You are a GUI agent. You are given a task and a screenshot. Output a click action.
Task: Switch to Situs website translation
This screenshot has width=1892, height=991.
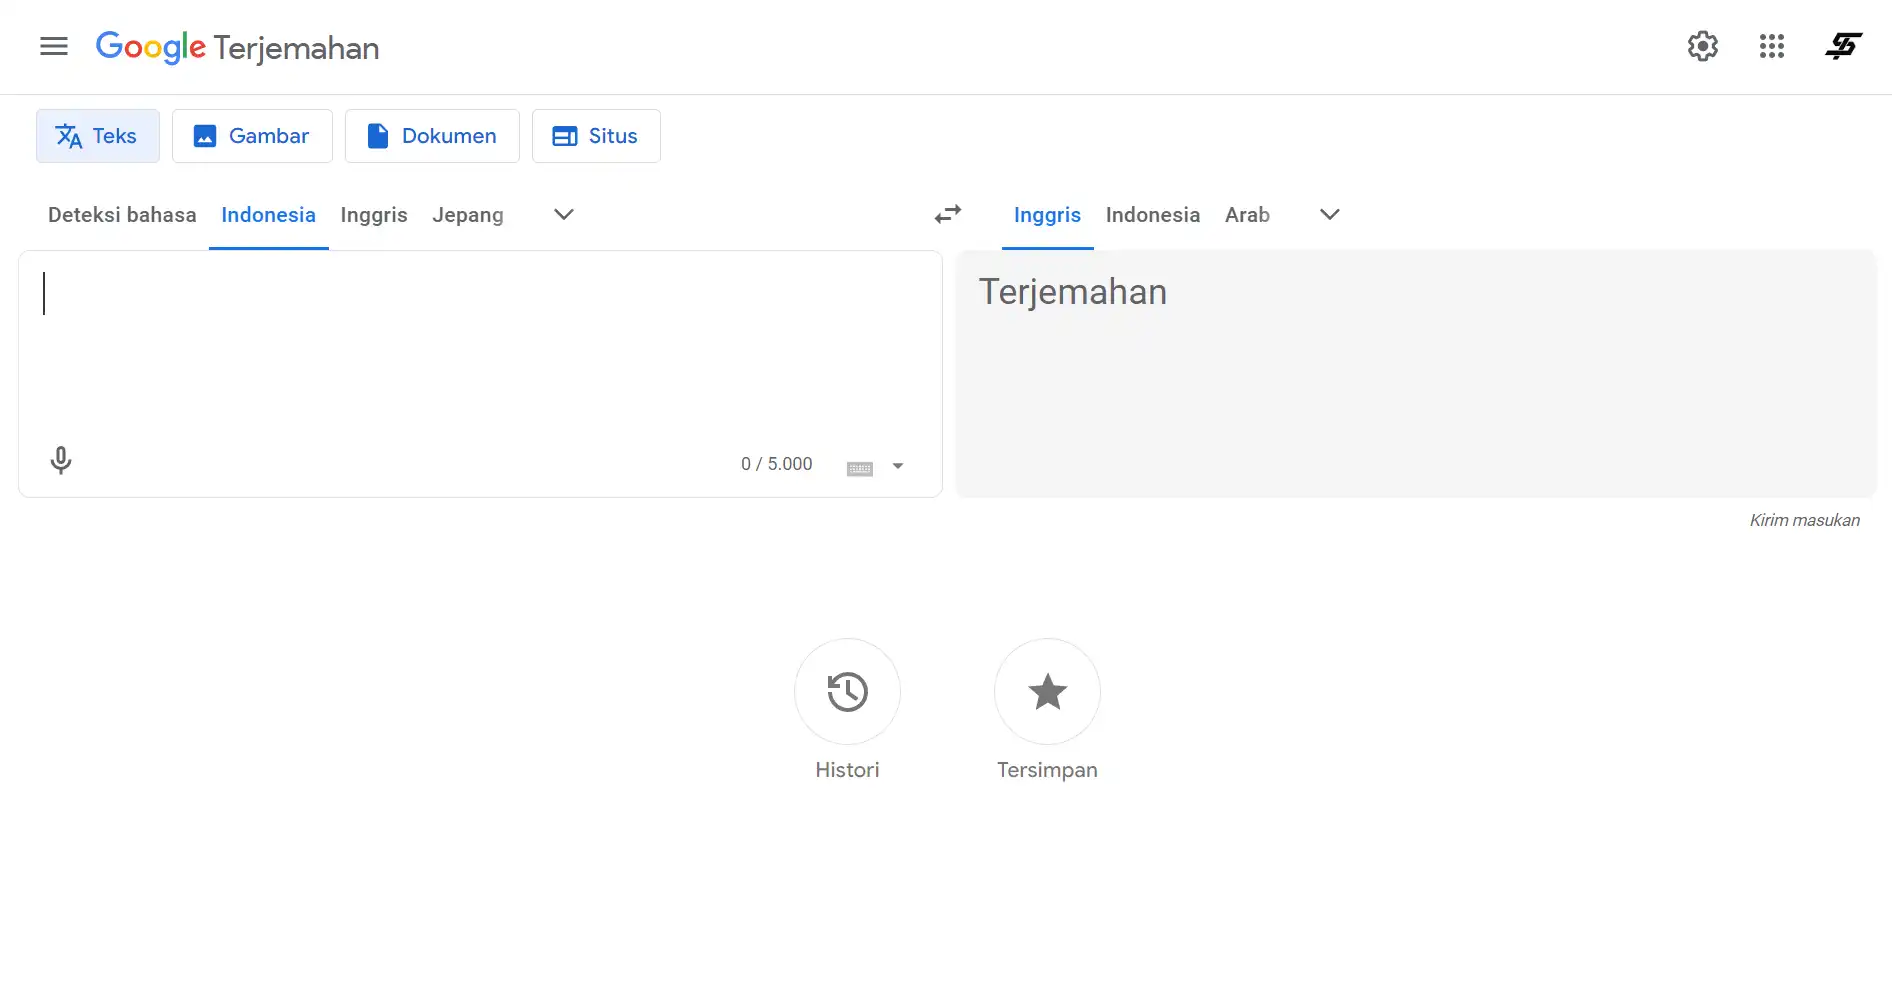[596, 136]
